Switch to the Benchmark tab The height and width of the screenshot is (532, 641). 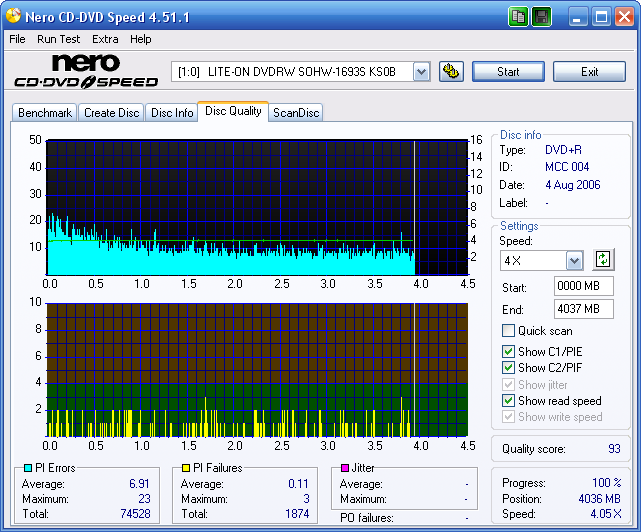pyautogui.click(x=45, y=112)
